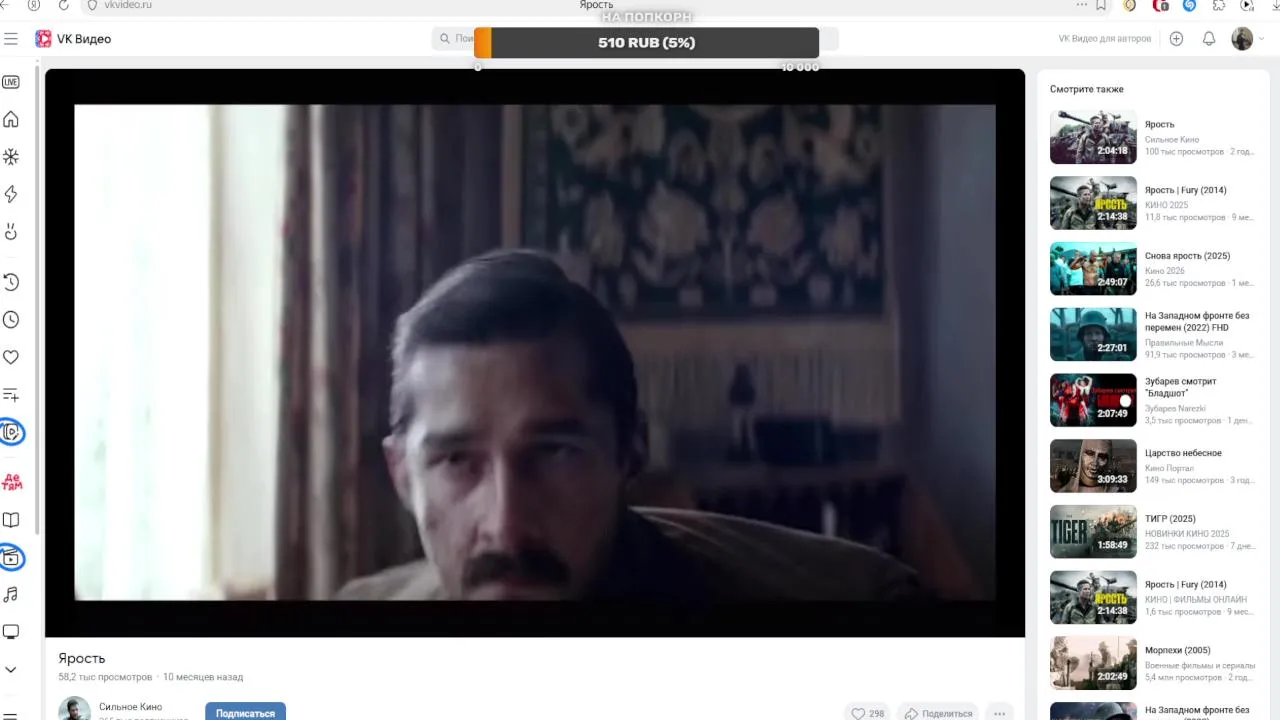Screen dimensions: 1280x720
Task: Open playlists icon in sidebar
Action: pyautogui.click(x=11, y=395)
